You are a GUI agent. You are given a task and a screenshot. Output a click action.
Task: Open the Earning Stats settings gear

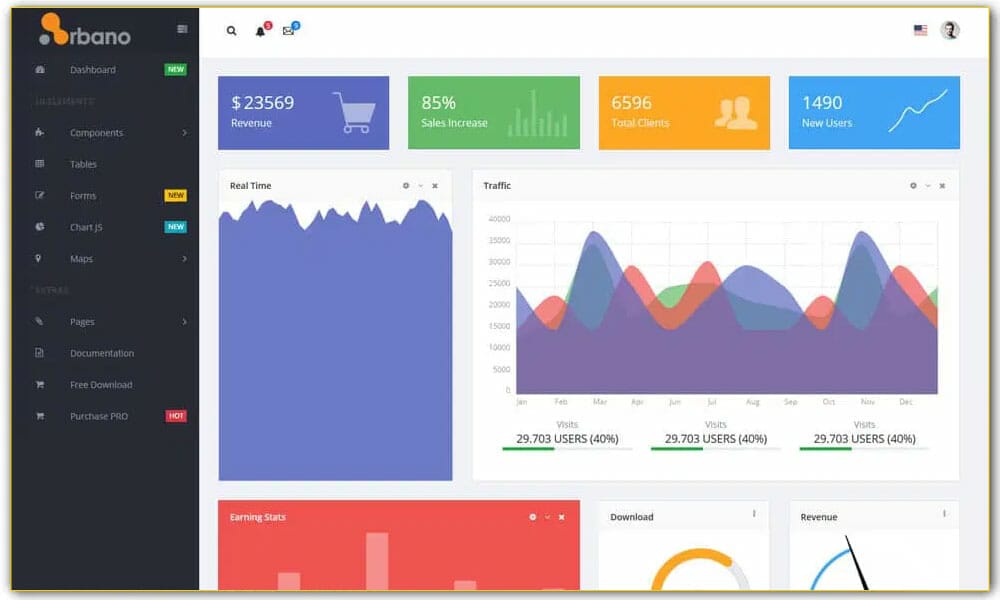531,517
